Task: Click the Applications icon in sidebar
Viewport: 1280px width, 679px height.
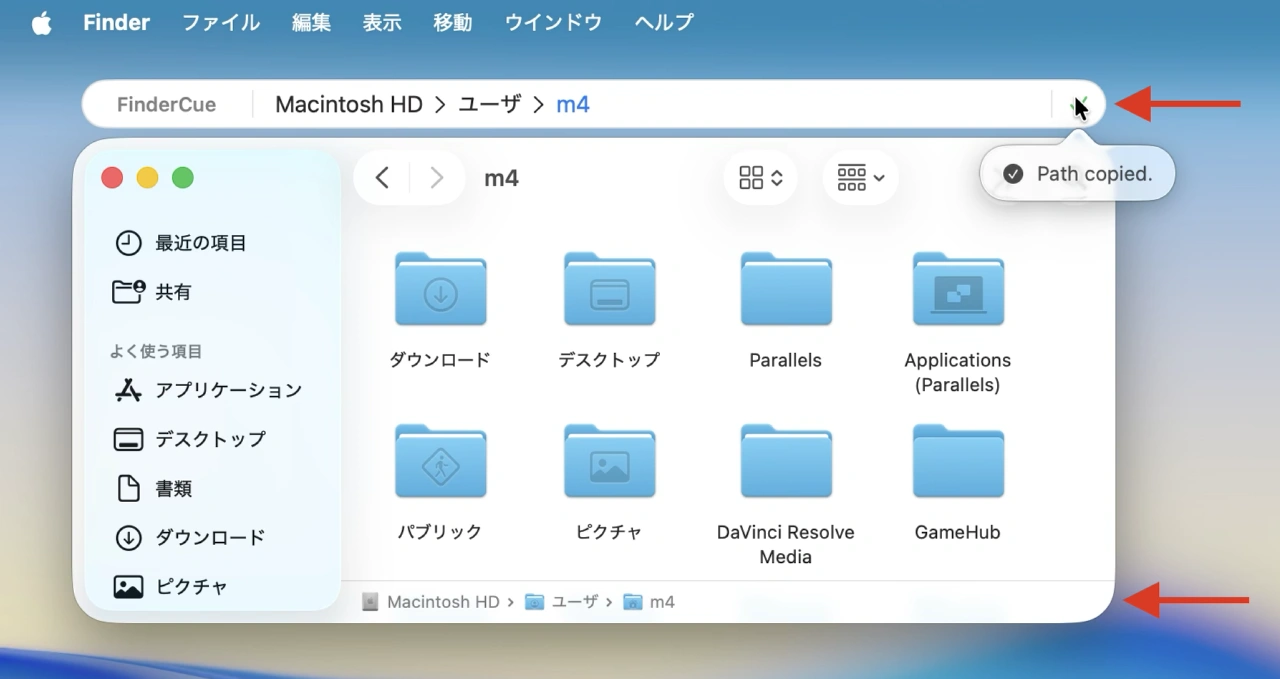Action: pos(128,390)
